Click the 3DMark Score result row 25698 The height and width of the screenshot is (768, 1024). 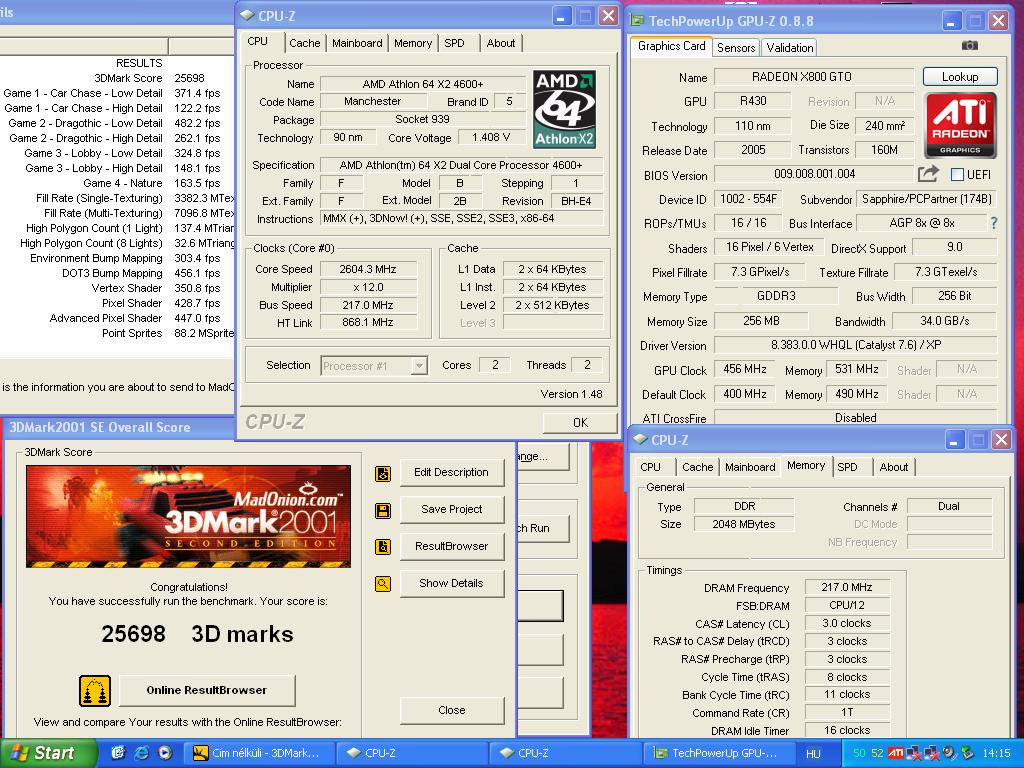118,78
